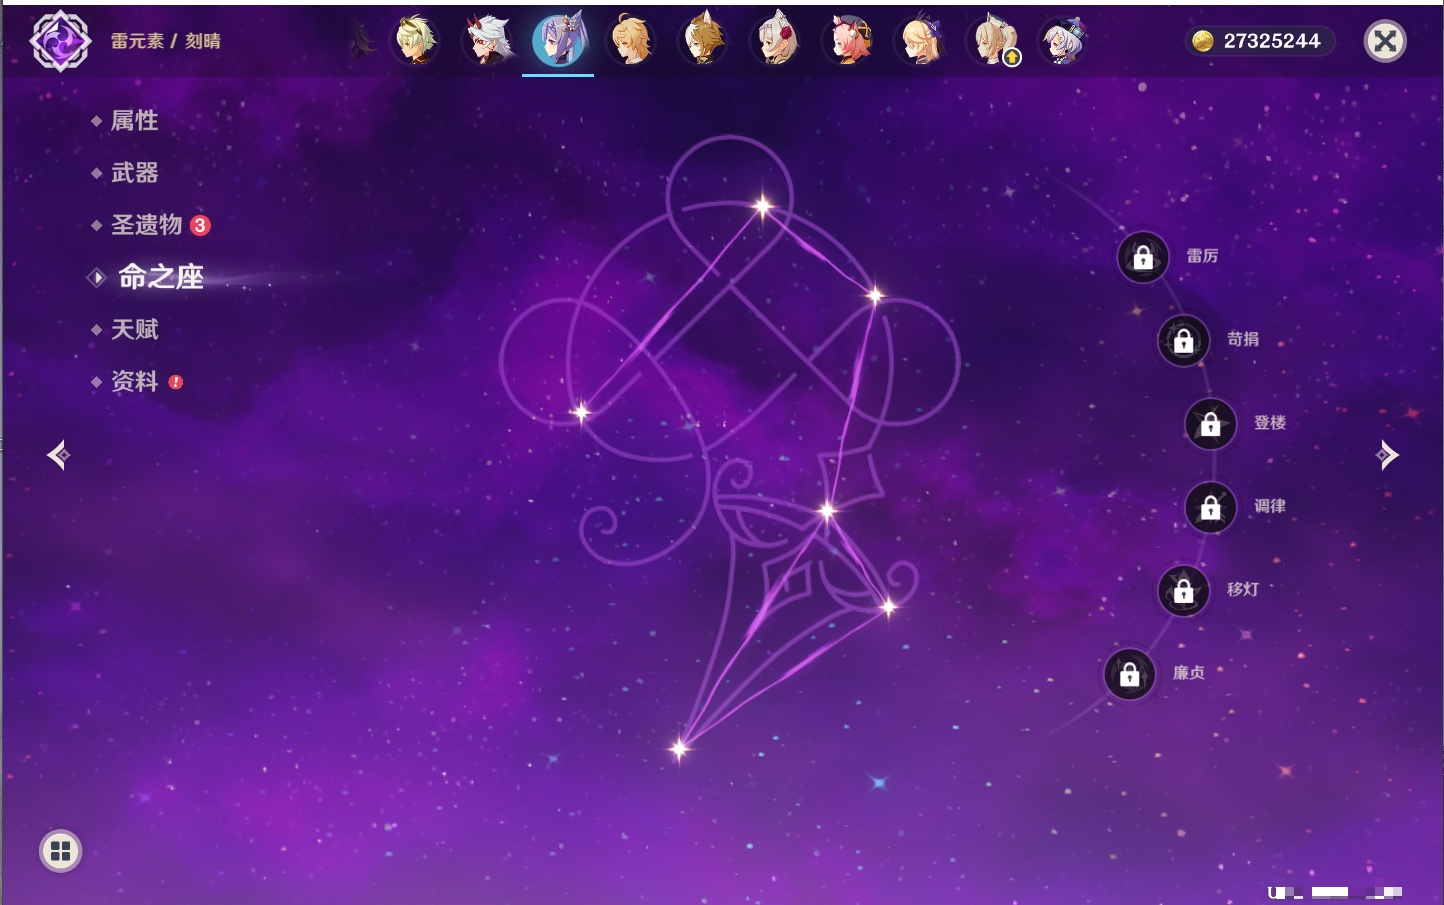Viewport: 1444px width, 905px height.
Task: Select the highlighted purple-haired Keqing portrait
Action: [558, 41]
